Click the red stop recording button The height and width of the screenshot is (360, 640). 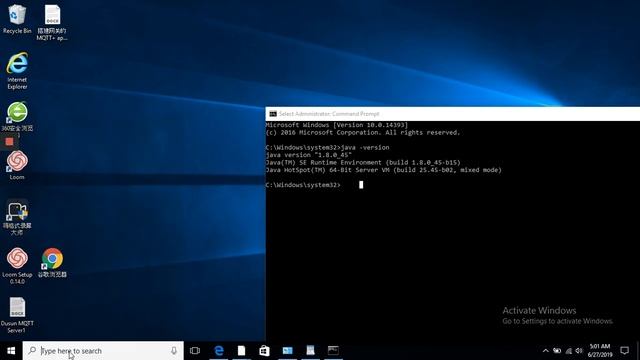tap(9, 142)
